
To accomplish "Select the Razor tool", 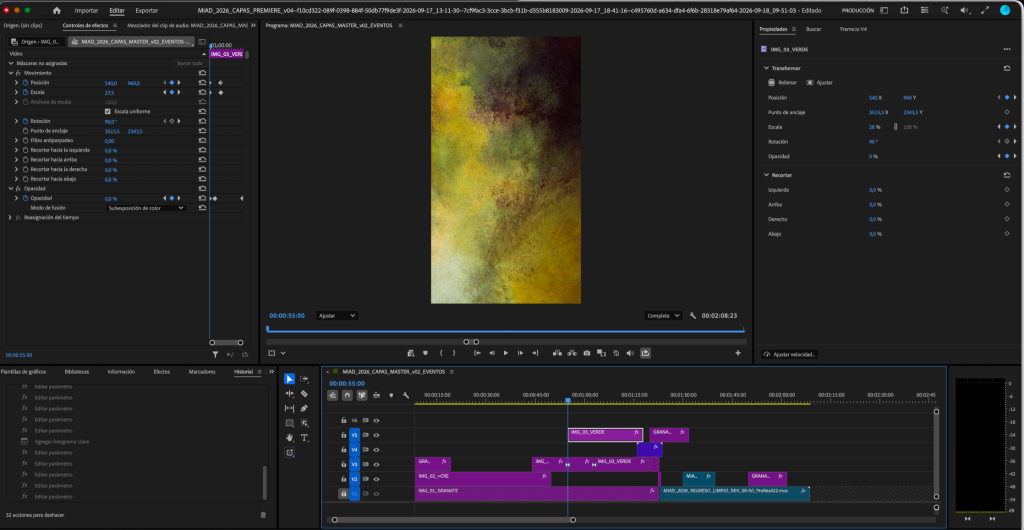I will click(304, 394).
